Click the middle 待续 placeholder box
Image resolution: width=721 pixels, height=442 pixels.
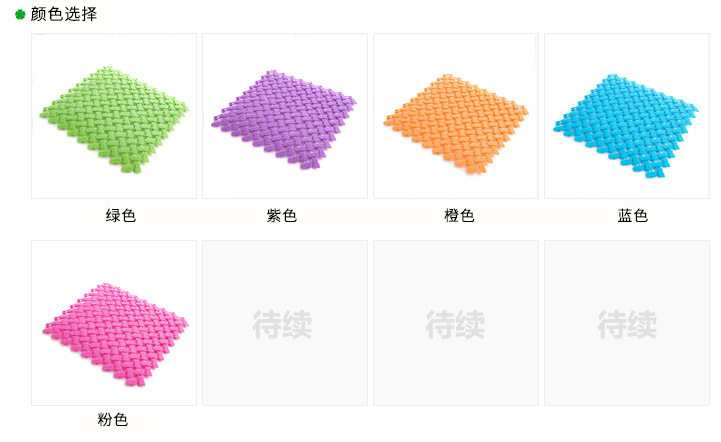click(456, 323)
